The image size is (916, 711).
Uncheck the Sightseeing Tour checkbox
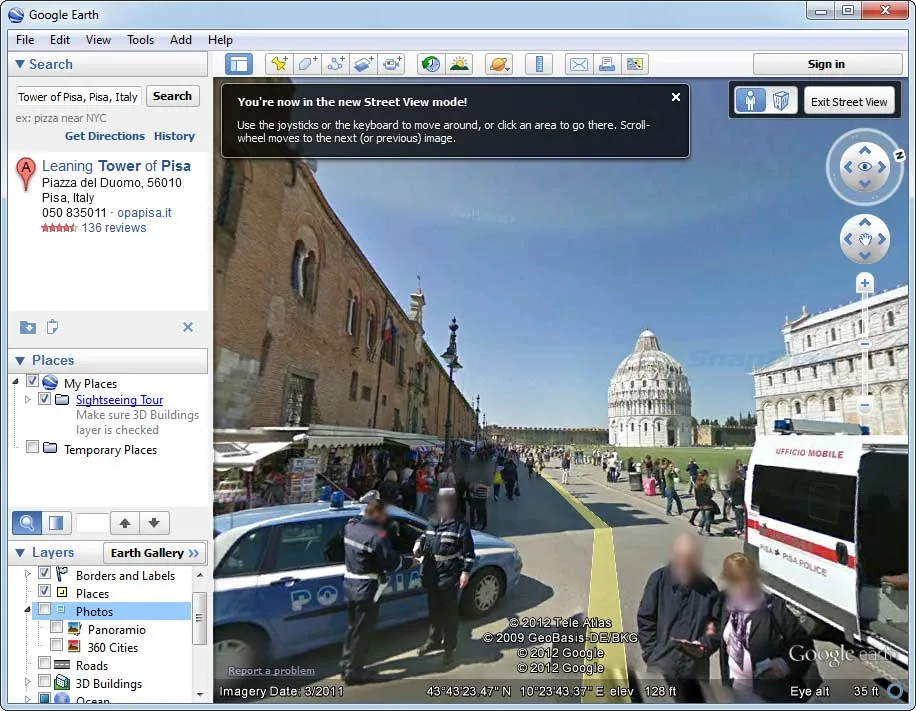(x=44, y=398)
